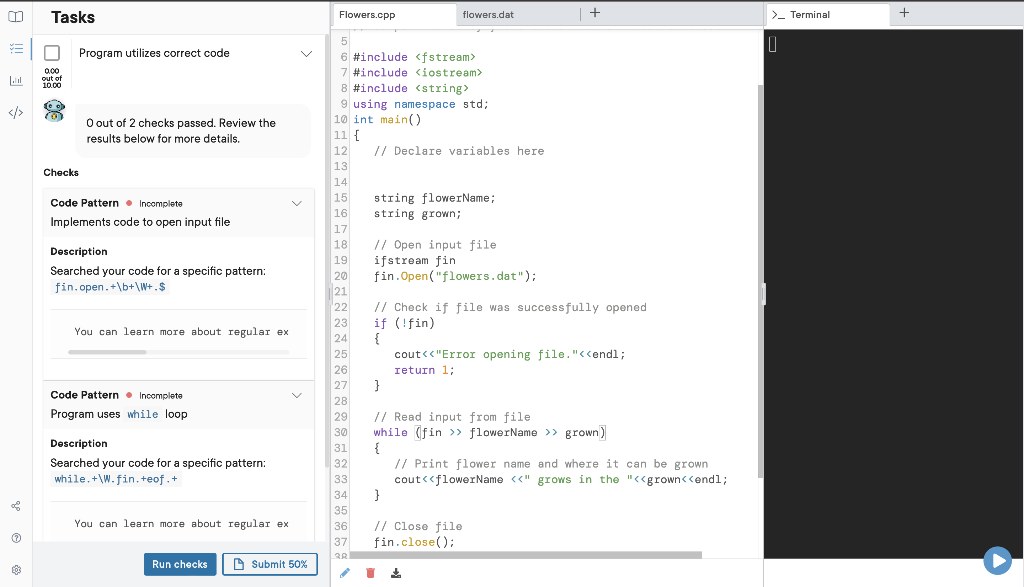This screenshot has width=1024, height=587.
Task: Click the blue play button to run program
Action: [998, 560]
